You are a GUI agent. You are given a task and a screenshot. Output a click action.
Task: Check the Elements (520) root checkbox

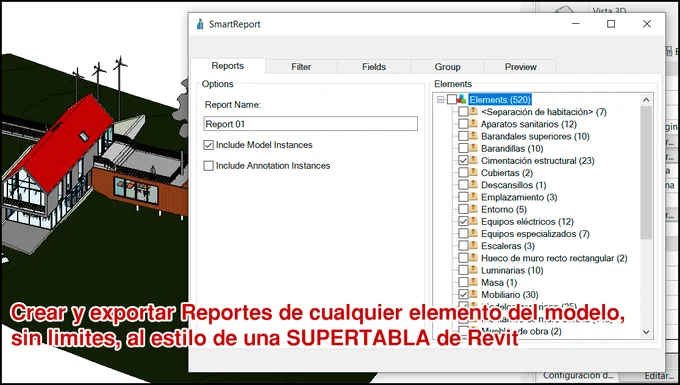point(452,100)
